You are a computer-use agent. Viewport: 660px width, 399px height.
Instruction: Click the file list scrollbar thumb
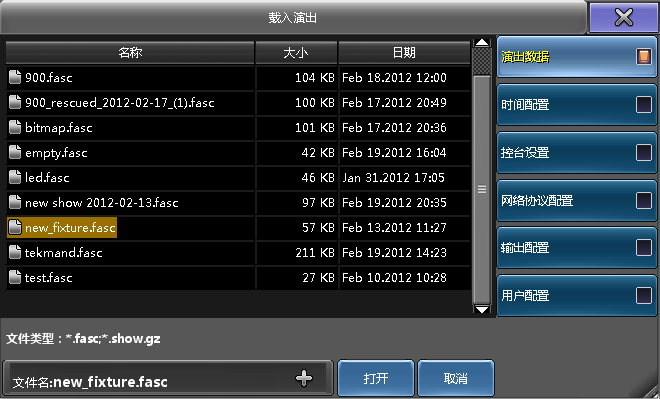pyautogui.click(x=482, y=189)
